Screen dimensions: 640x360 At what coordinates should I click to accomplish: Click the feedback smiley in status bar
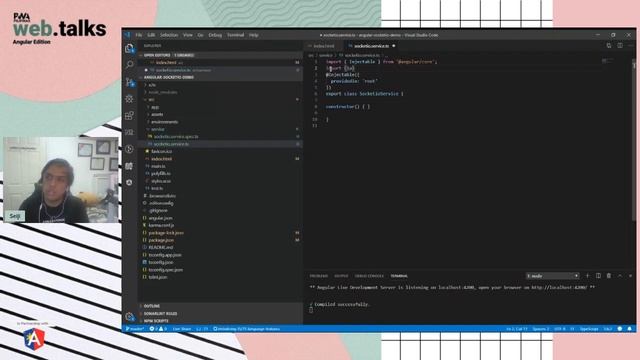click(620, 329)
